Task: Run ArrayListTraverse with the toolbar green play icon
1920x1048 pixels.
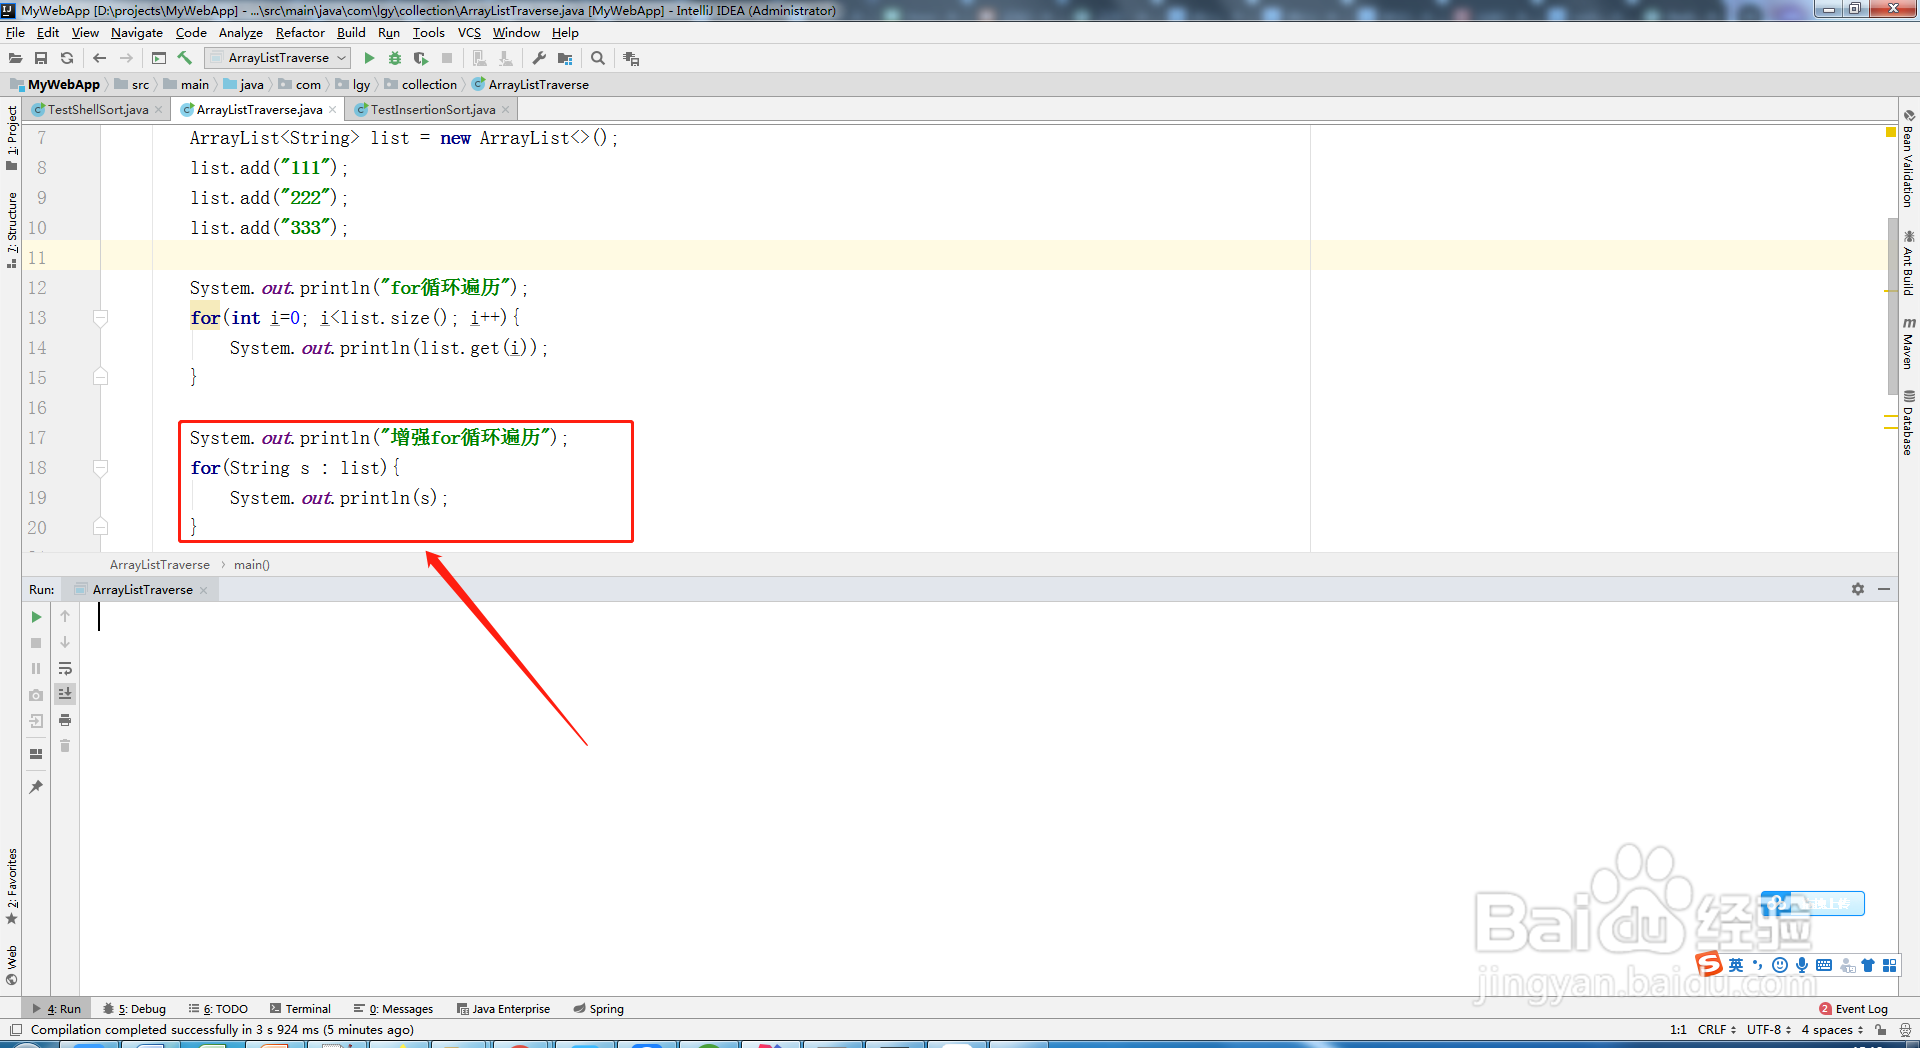Action: (x=369, y=58)
